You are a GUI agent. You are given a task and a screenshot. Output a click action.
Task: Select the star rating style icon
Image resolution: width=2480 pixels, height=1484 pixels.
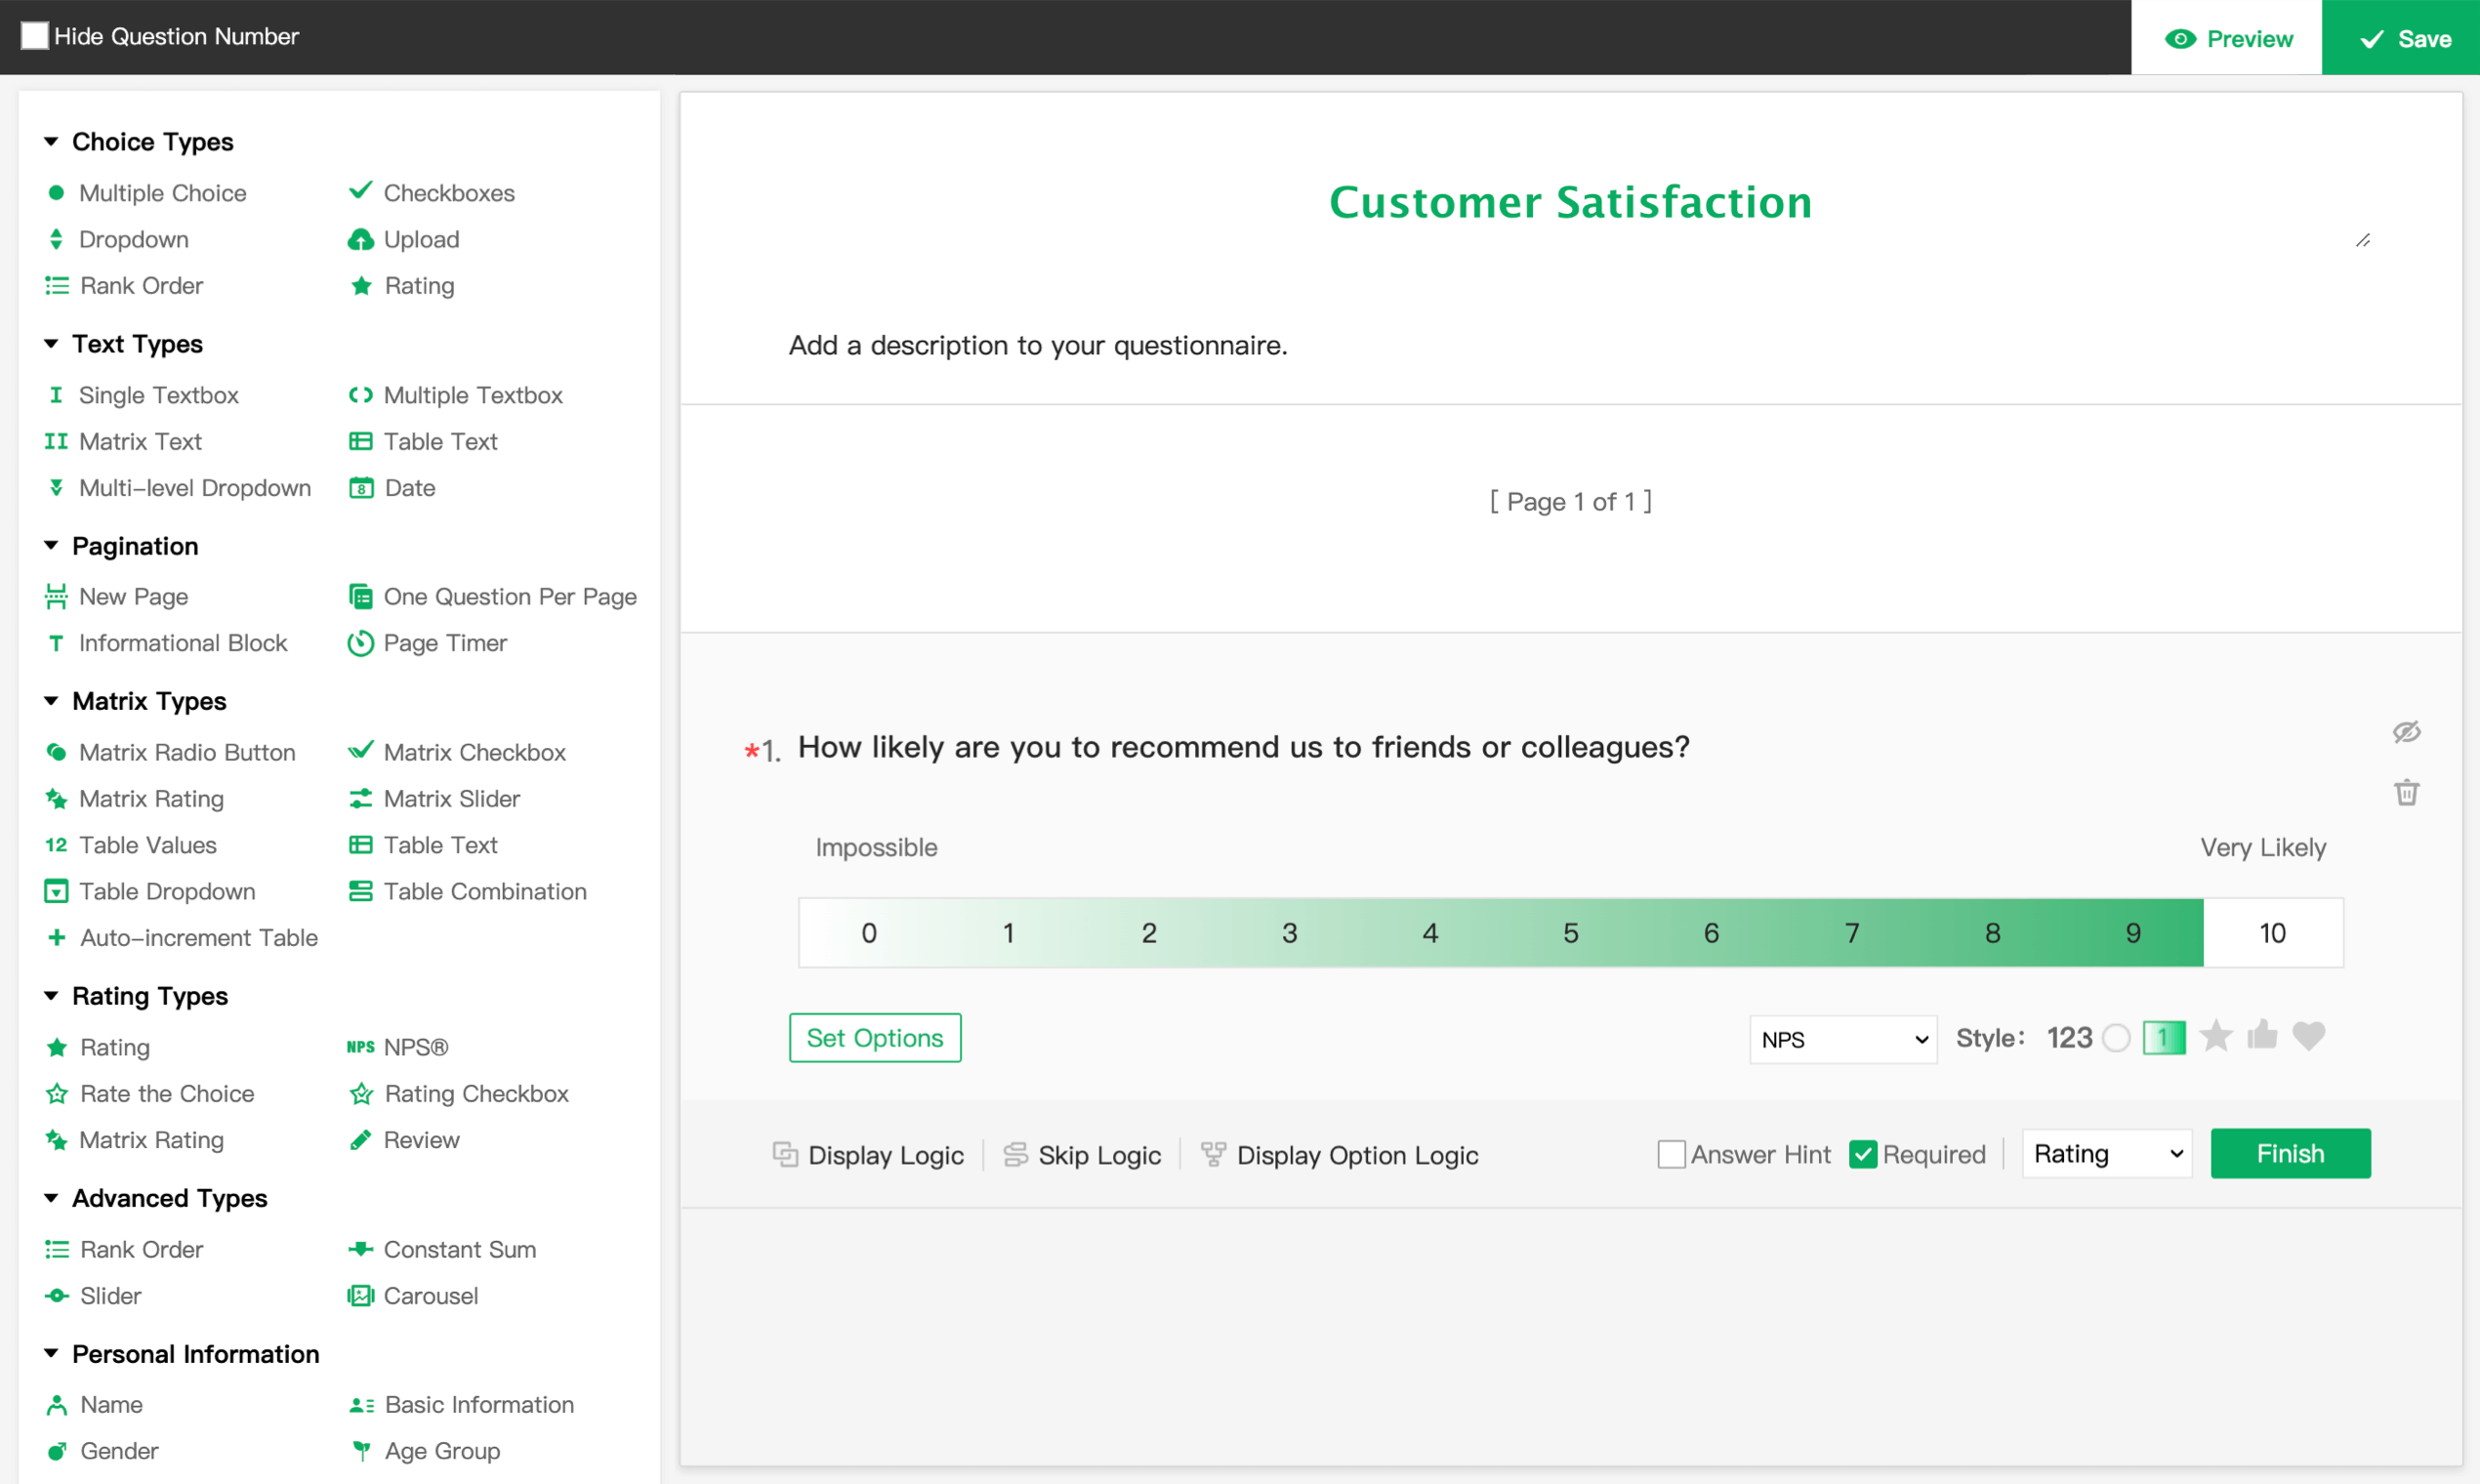(x=2216, y=1037)
